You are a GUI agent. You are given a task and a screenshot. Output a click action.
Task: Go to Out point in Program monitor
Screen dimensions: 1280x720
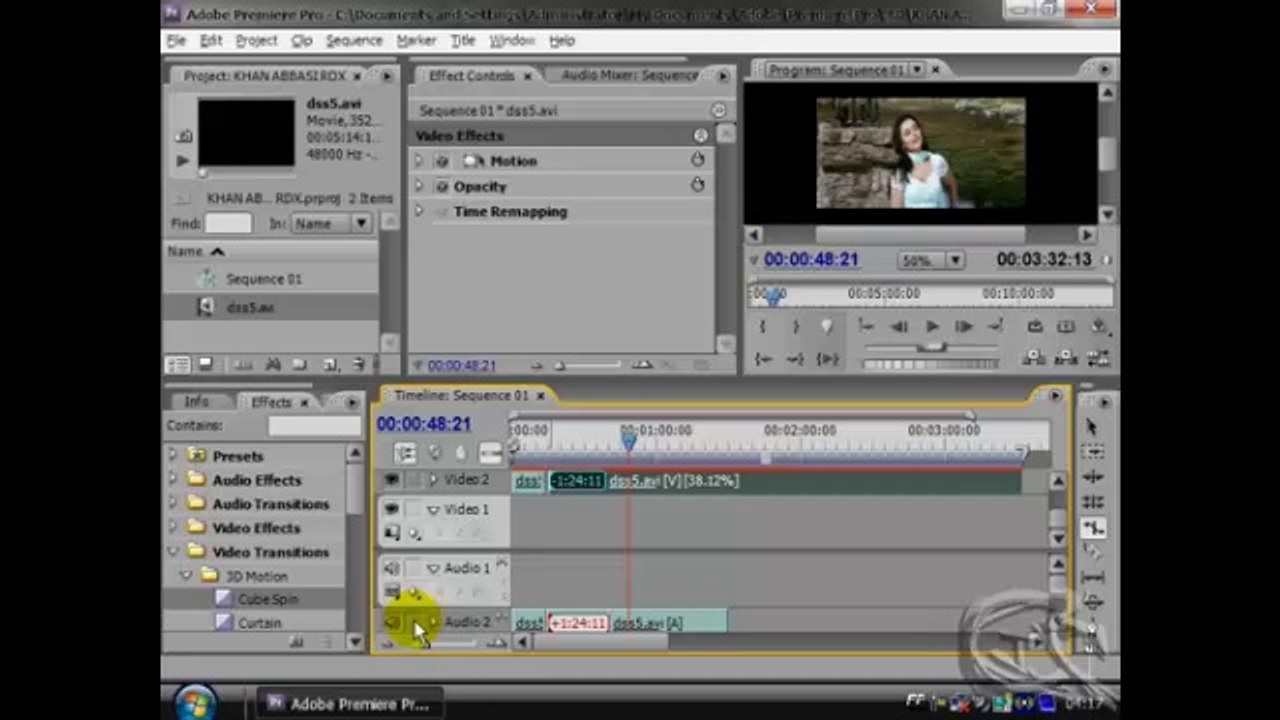[x=795, y=358]
